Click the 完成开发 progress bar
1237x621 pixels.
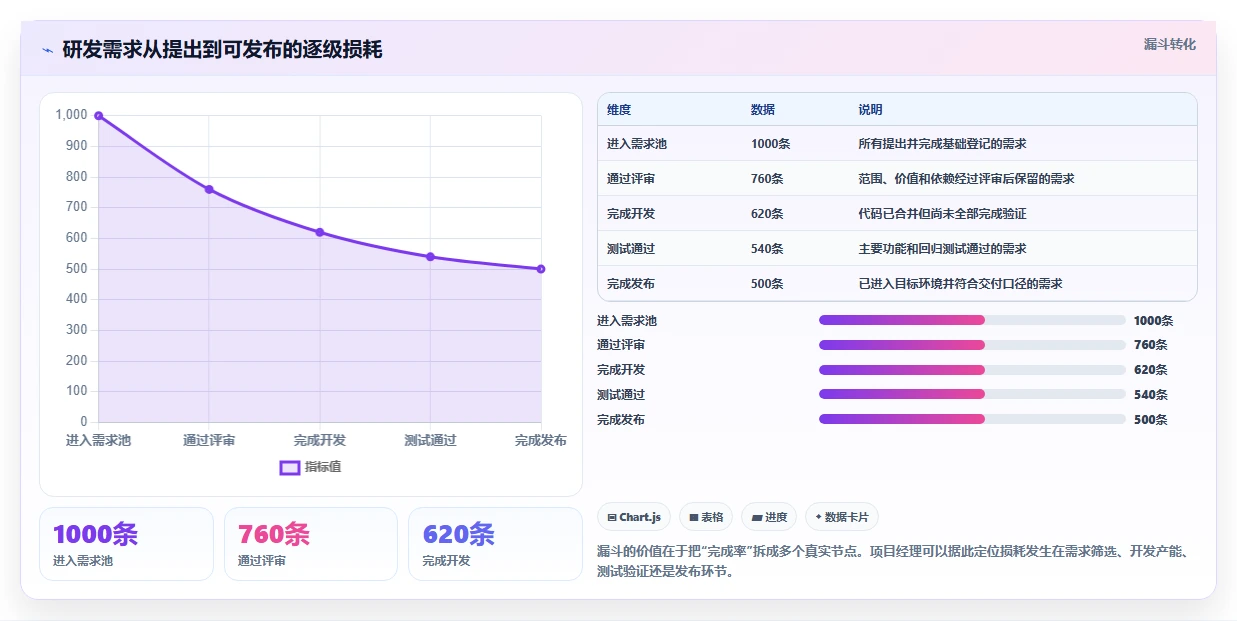coord(972,370)
